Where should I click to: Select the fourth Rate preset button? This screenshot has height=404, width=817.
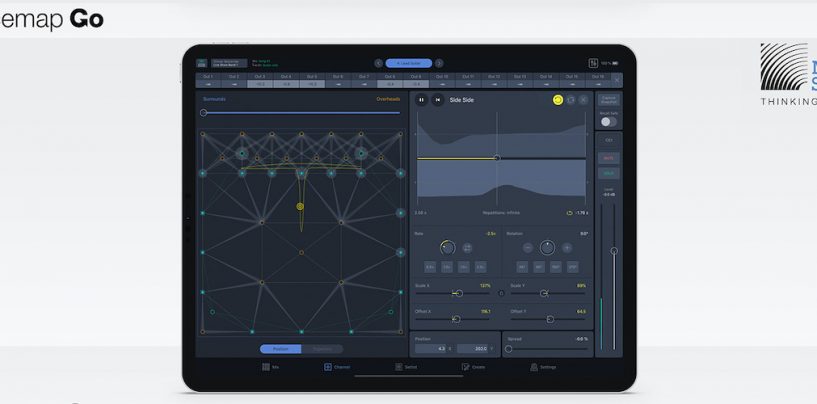(480, 267)
